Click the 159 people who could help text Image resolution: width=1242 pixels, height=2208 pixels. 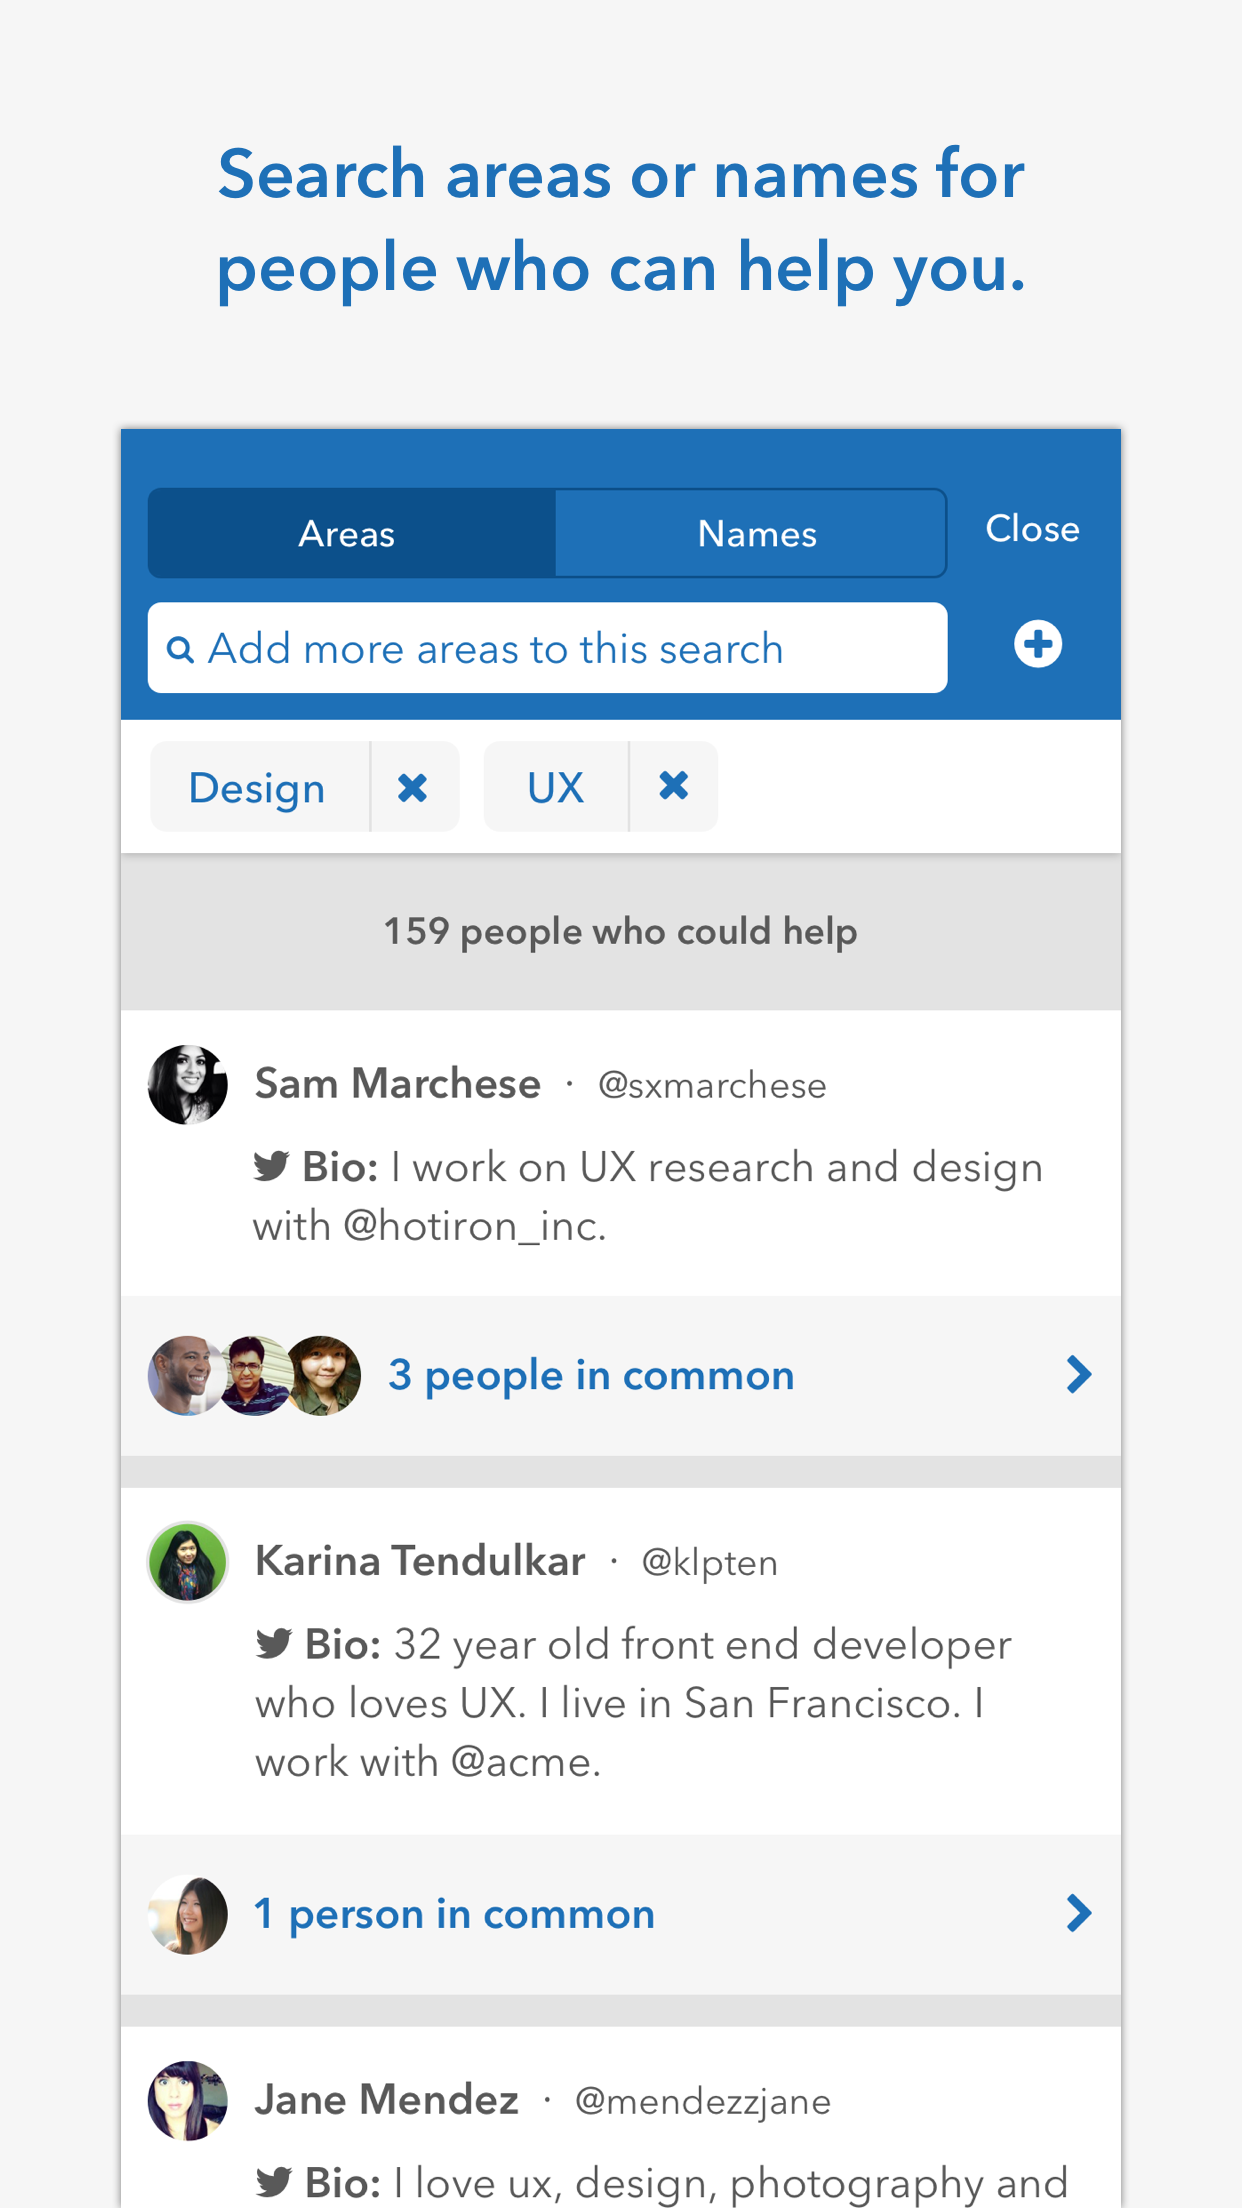point(621,931)
